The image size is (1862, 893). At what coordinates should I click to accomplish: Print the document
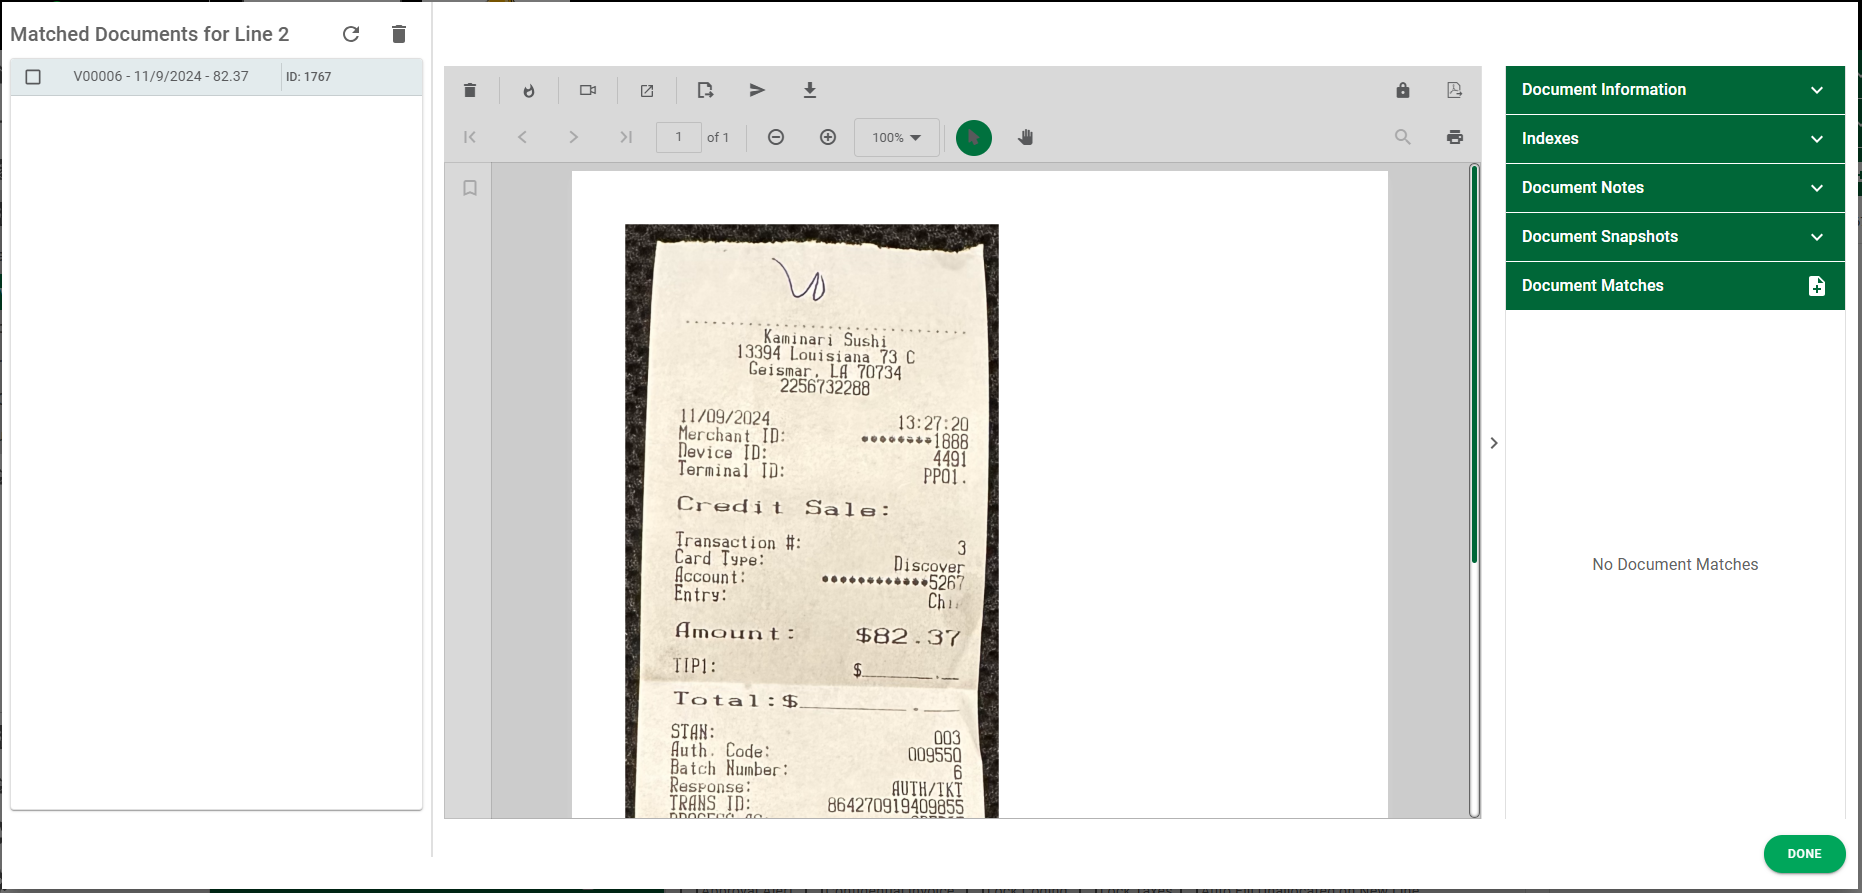pyautogui.click(x=1455, y=137)
